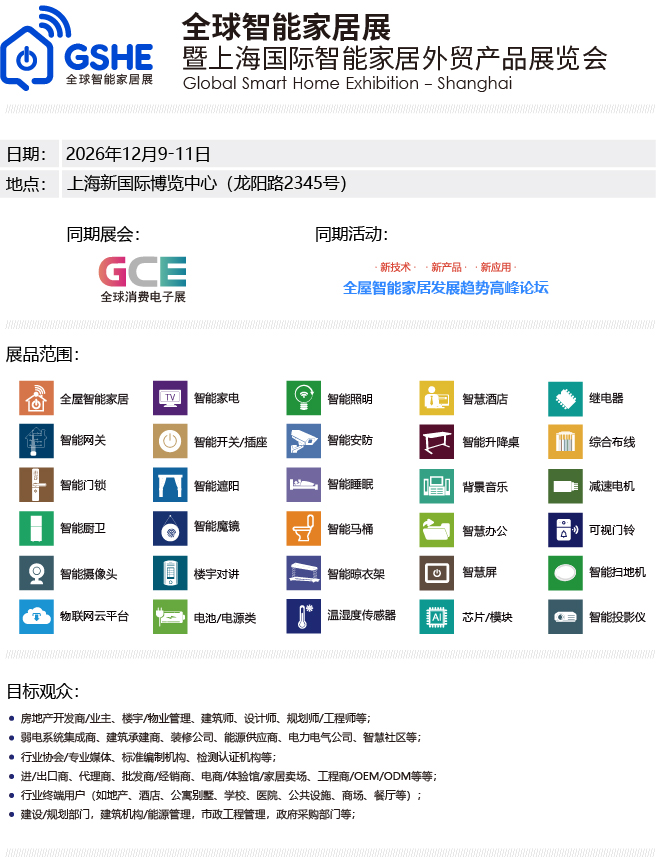Select the 电池/电源类 battery icon

click(170, 617)
